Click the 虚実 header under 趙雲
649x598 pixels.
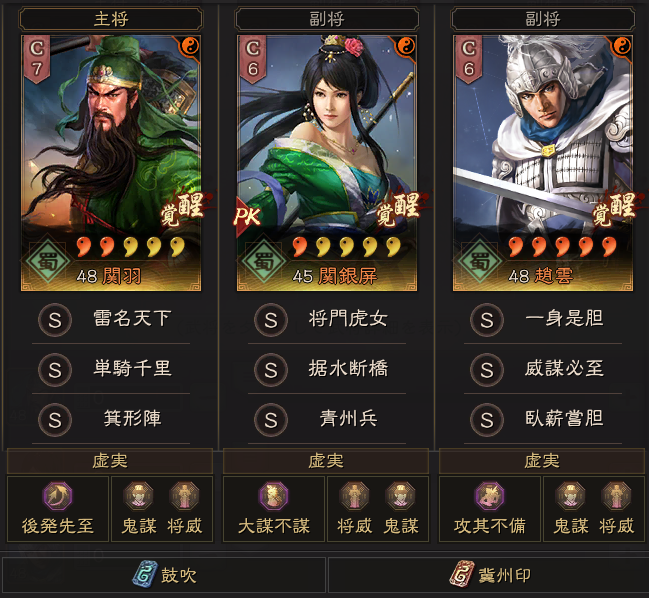542,461
